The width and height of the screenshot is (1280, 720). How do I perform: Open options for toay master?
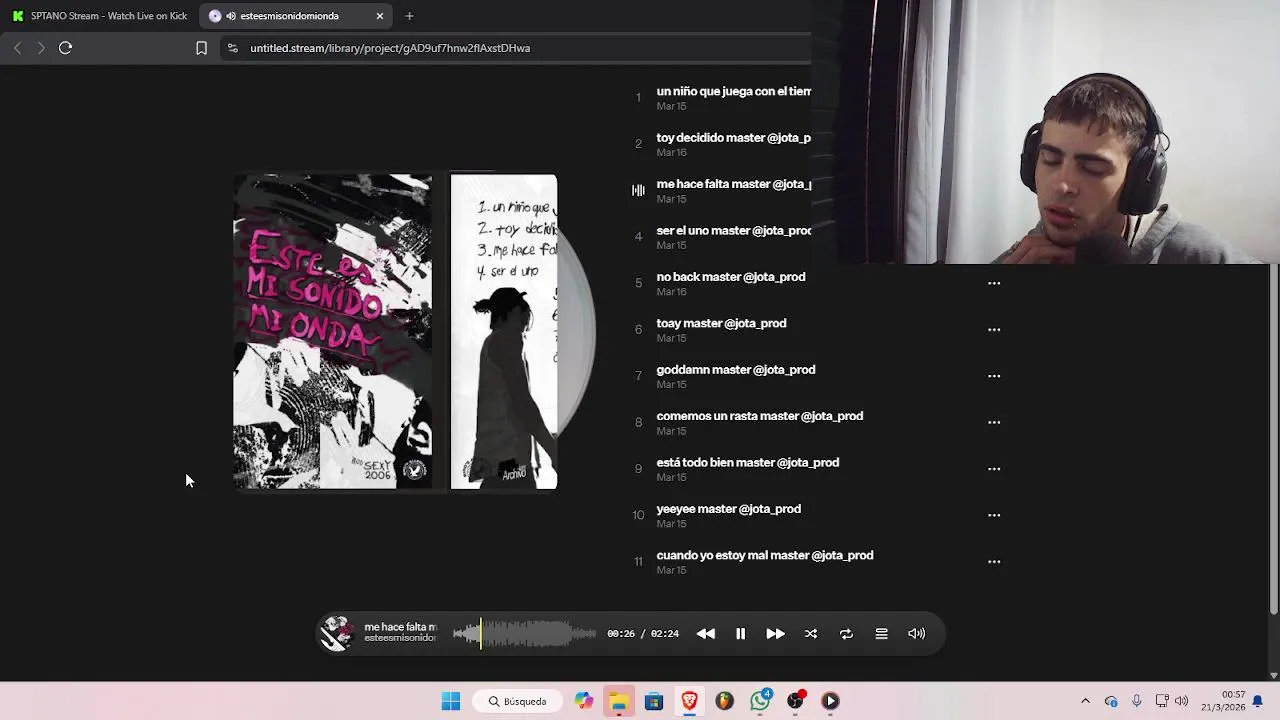point(994,329)
